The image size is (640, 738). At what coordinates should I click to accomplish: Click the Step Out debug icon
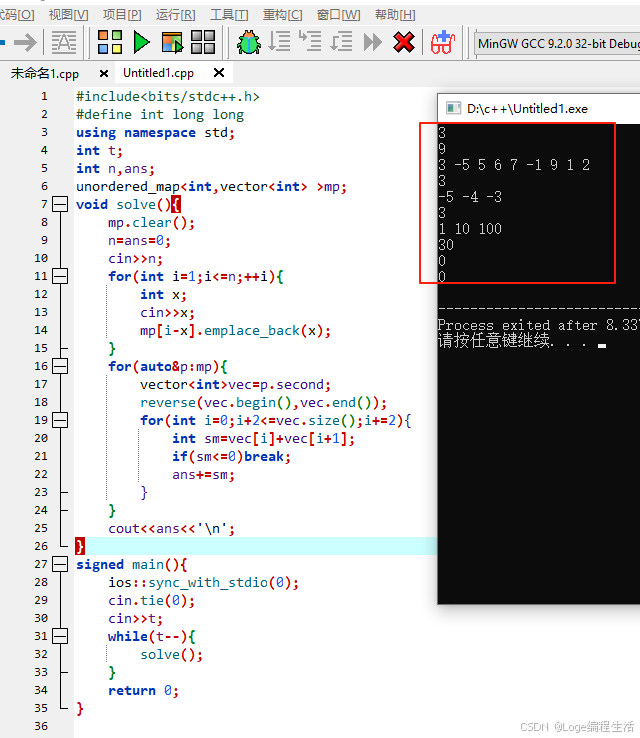coord(341,41)
